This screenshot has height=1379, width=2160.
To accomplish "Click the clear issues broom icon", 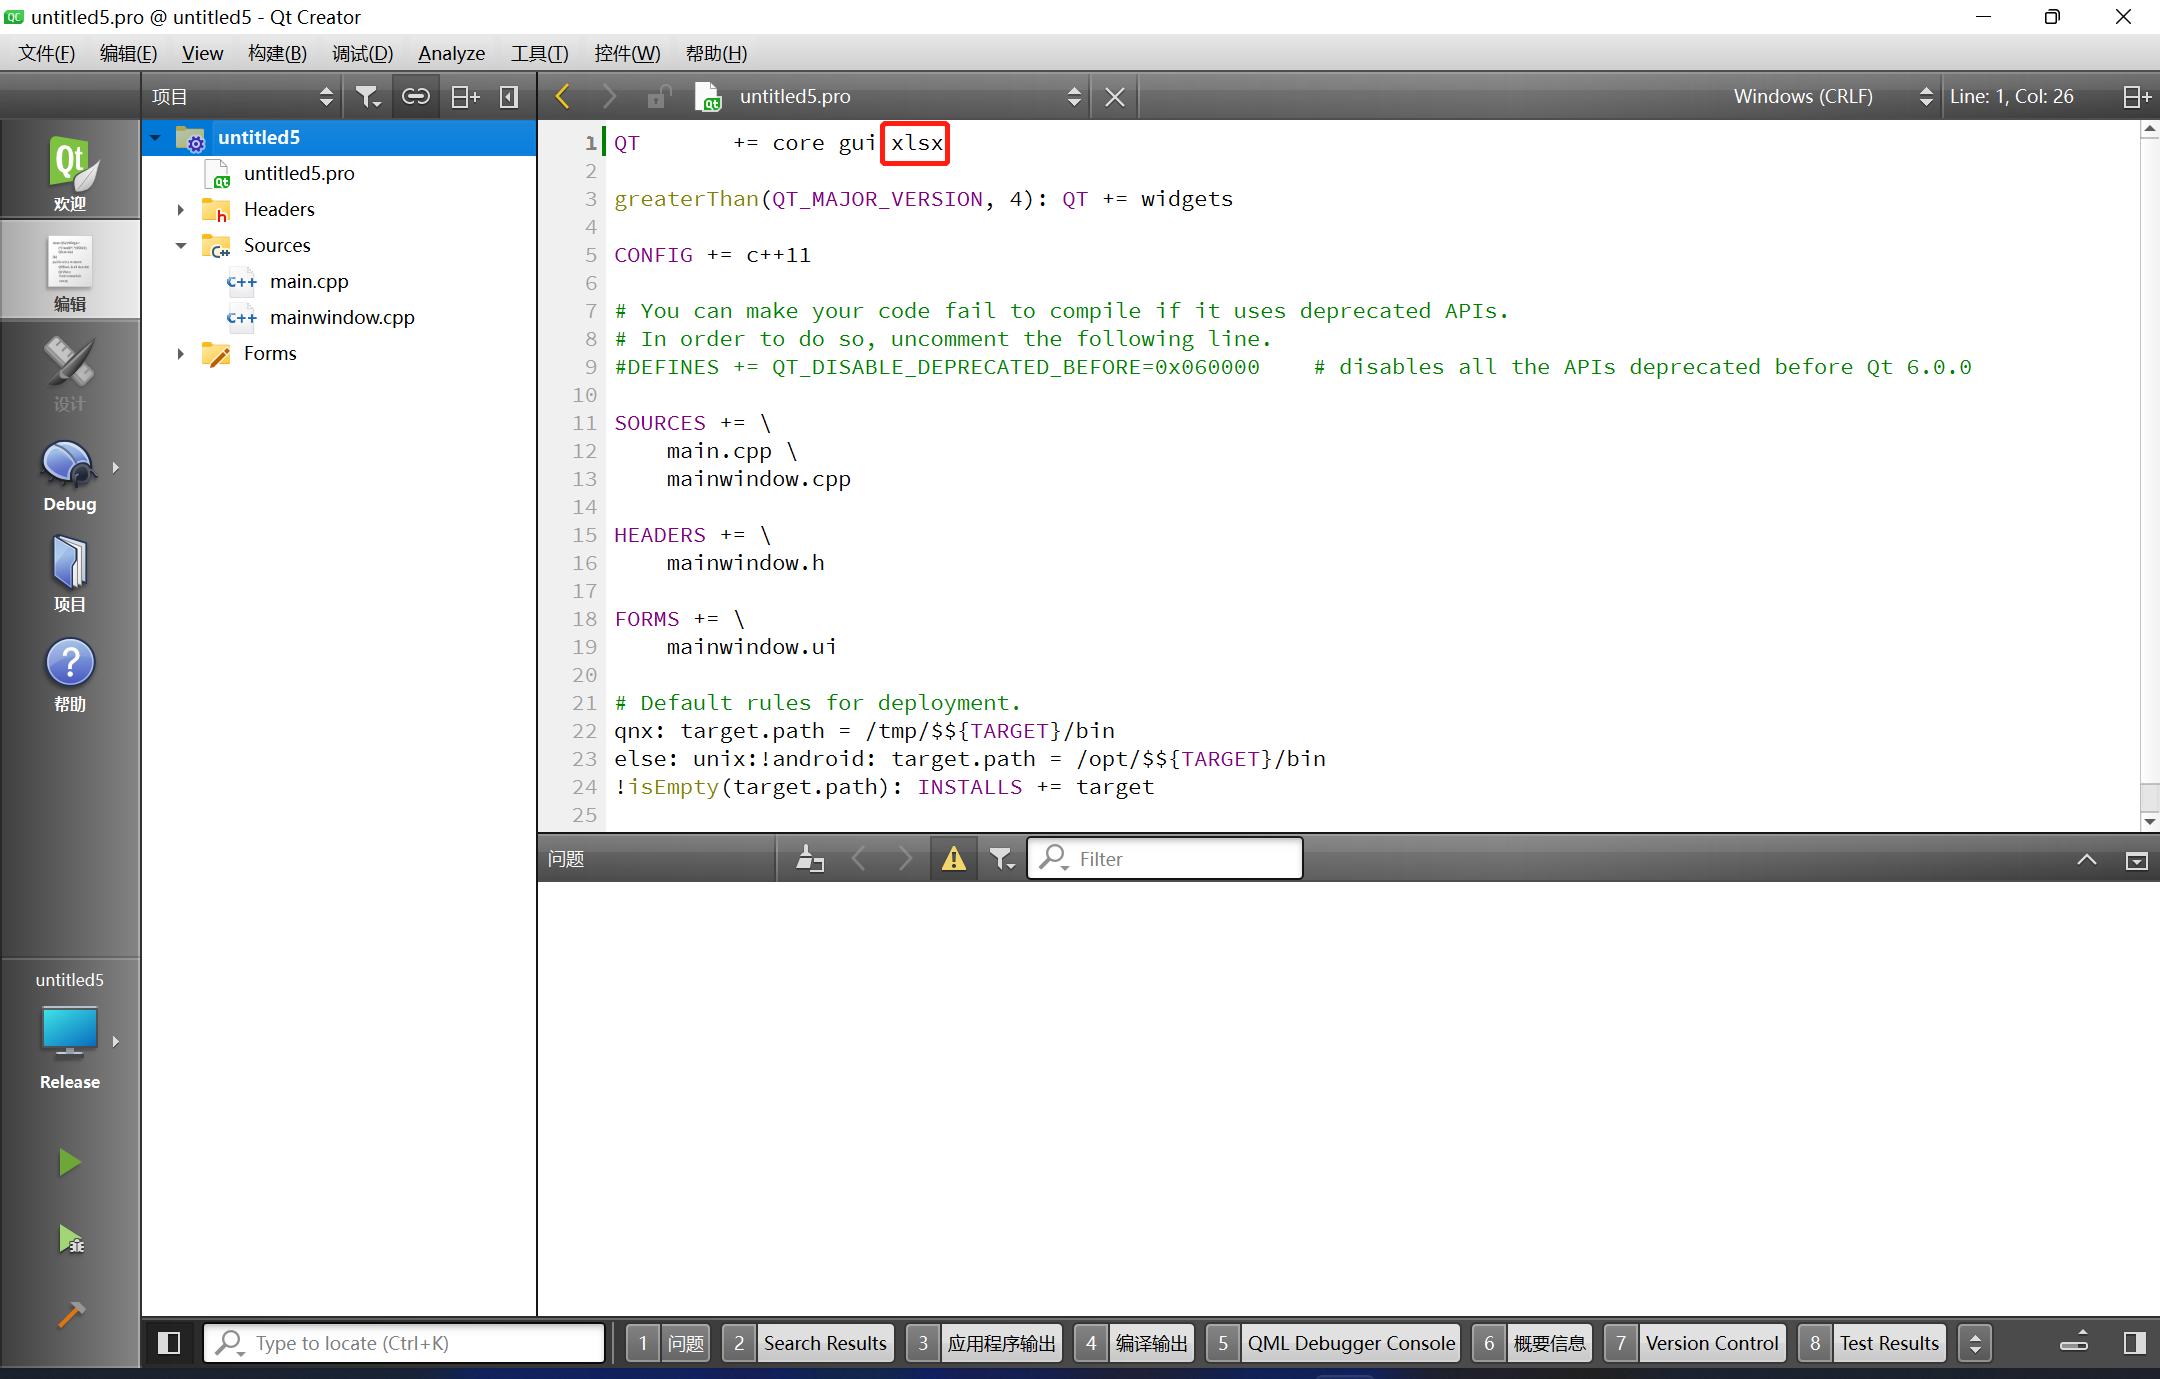I will (x=809, y=859).
